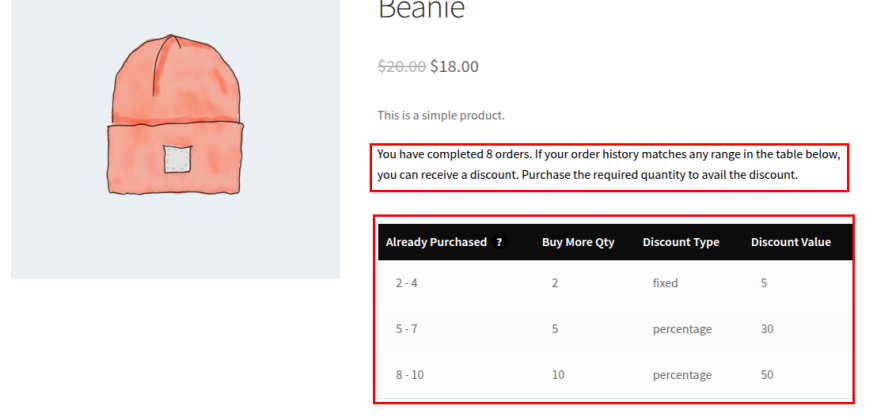Click the Discount Value column header
This screenshot has height=417, width=896.
791,242
